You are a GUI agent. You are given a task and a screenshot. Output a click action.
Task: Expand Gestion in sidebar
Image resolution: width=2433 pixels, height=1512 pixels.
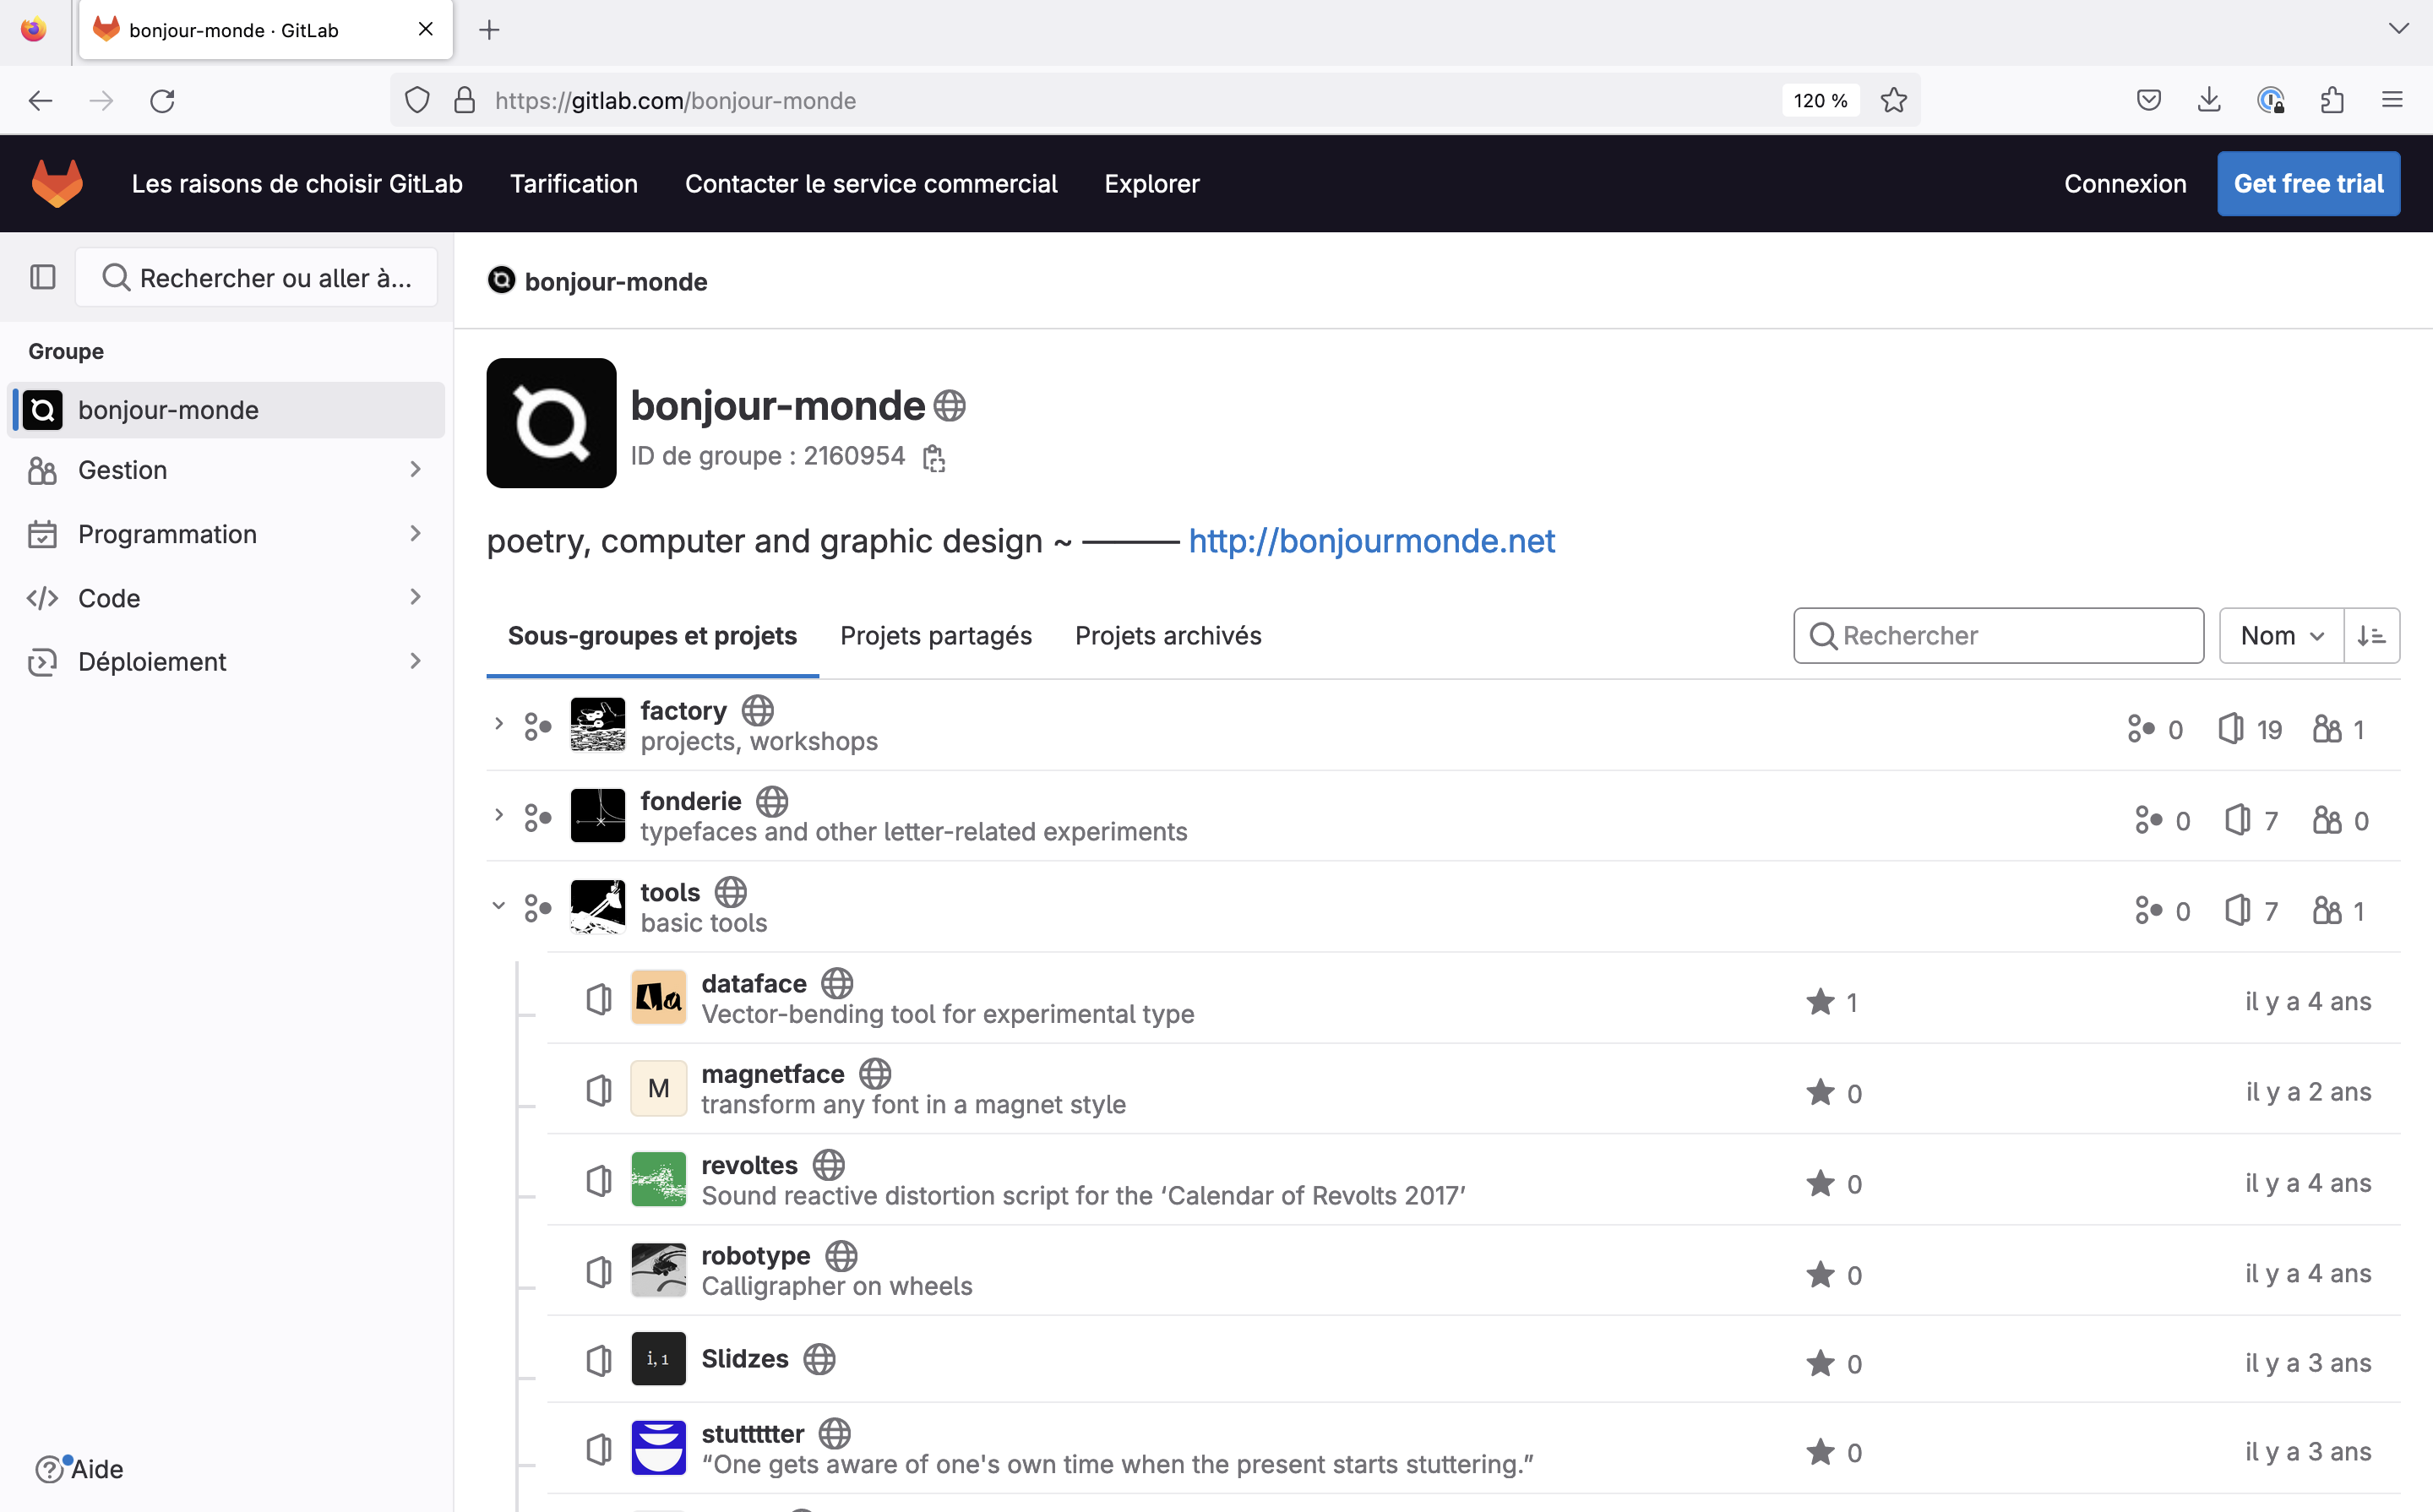(225, 470)
